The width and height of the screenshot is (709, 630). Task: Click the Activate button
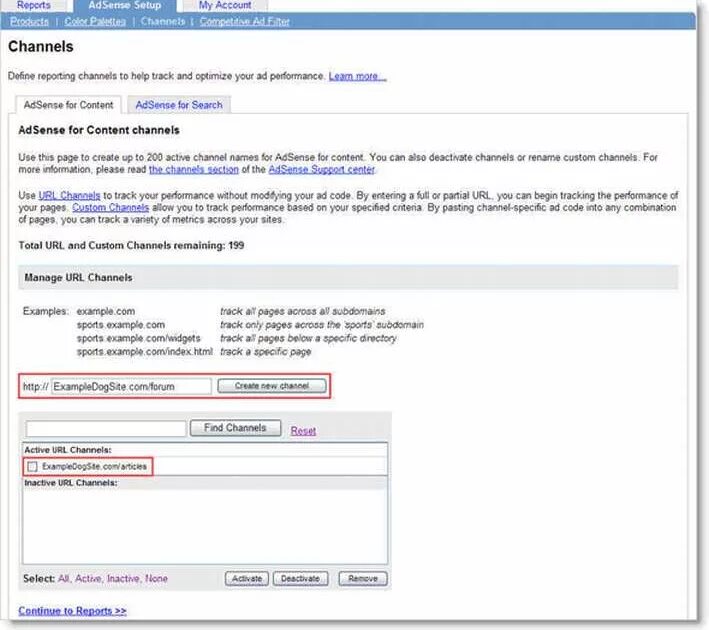[247, 579]
